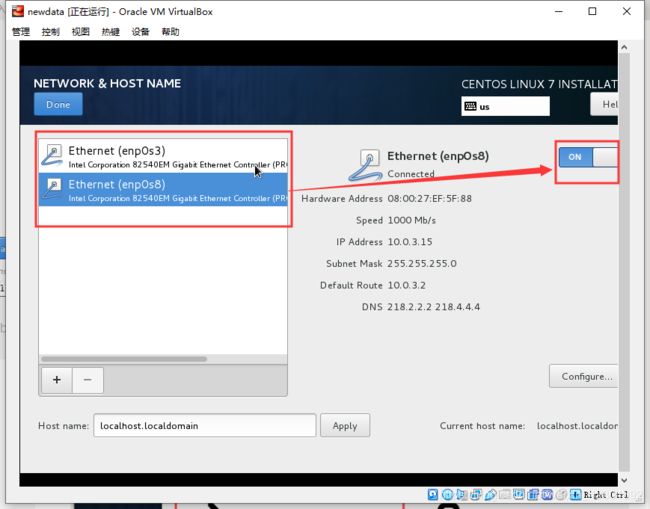Viewport: 650px width, 509px height.
Task: Click the Current host name value text
Action: tap(577, 426)
